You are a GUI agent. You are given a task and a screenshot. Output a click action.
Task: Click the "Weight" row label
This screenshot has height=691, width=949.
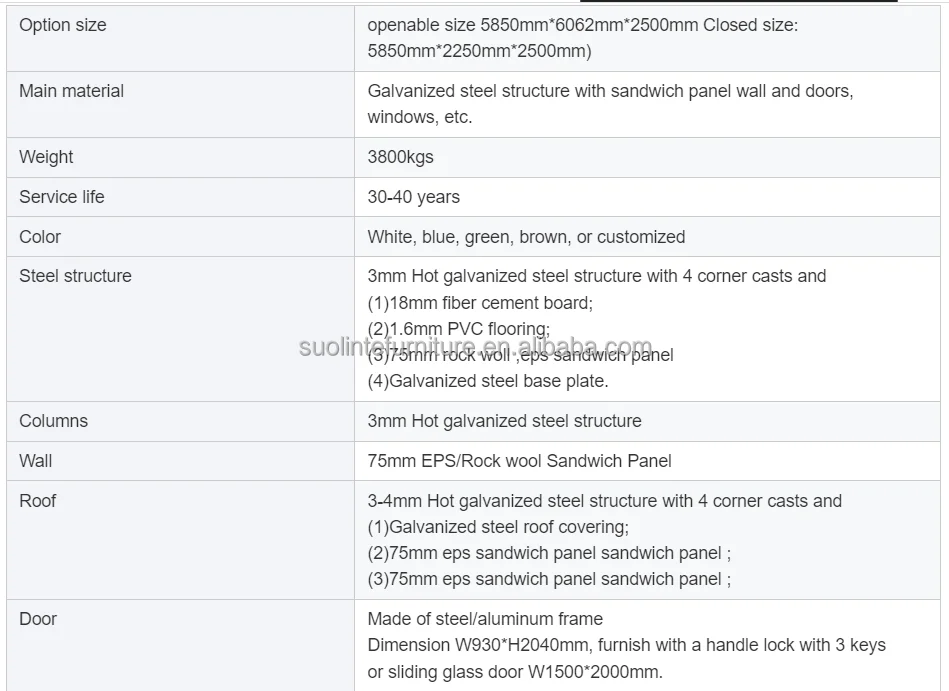click(x=46, y=157)
